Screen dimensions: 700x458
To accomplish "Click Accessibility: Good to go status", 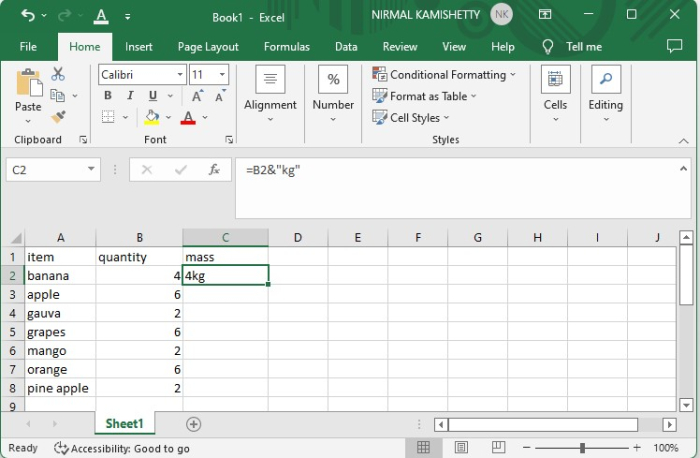I will pyautogui.click(x=122, y=448).
